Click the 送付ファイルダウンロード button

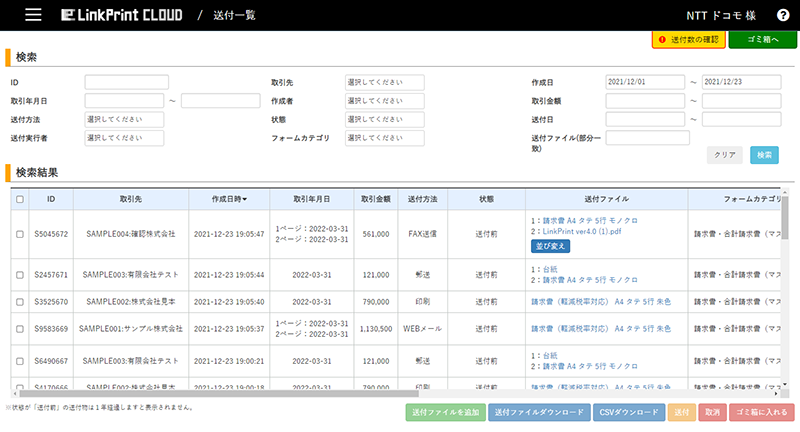point(539,412)
